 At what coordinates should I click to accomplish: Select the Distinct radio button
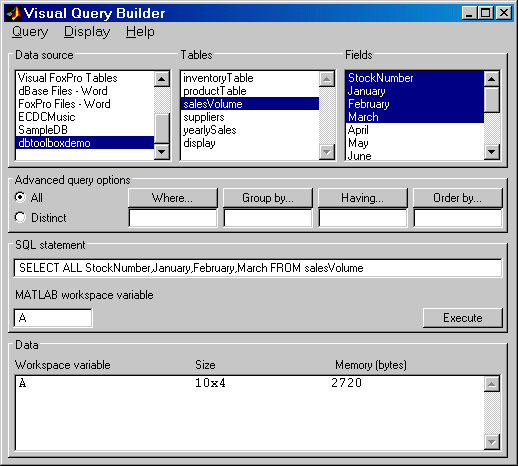[x=20, y=217]
